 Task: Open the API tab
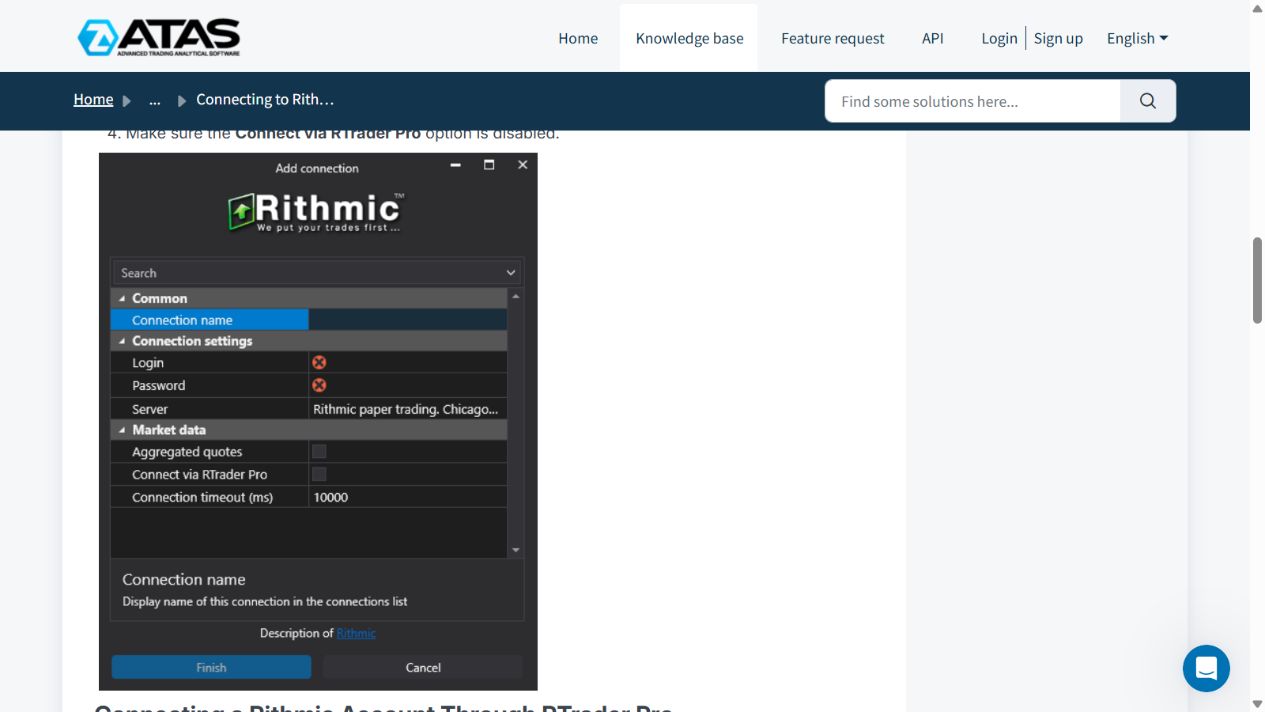[933, 38]
